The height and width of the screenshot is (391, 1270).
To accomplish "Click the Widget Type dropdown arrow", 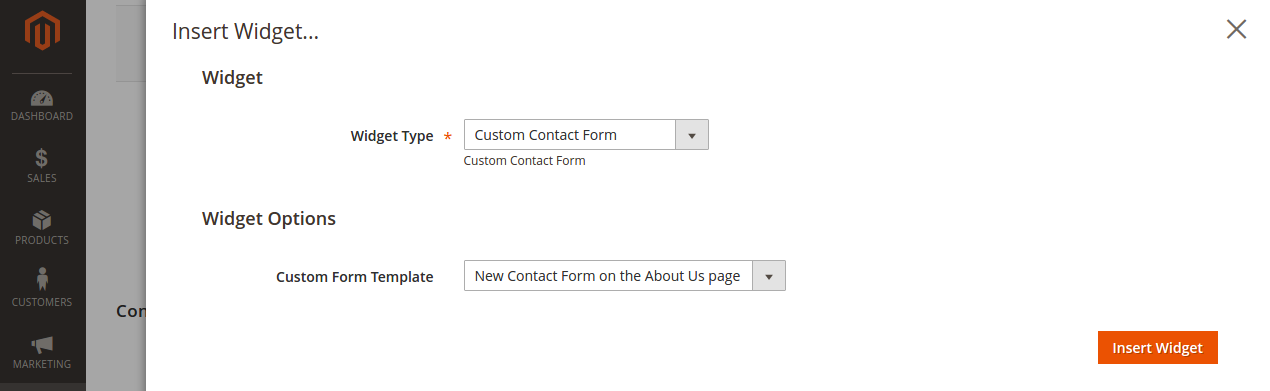I will (692, 135).
